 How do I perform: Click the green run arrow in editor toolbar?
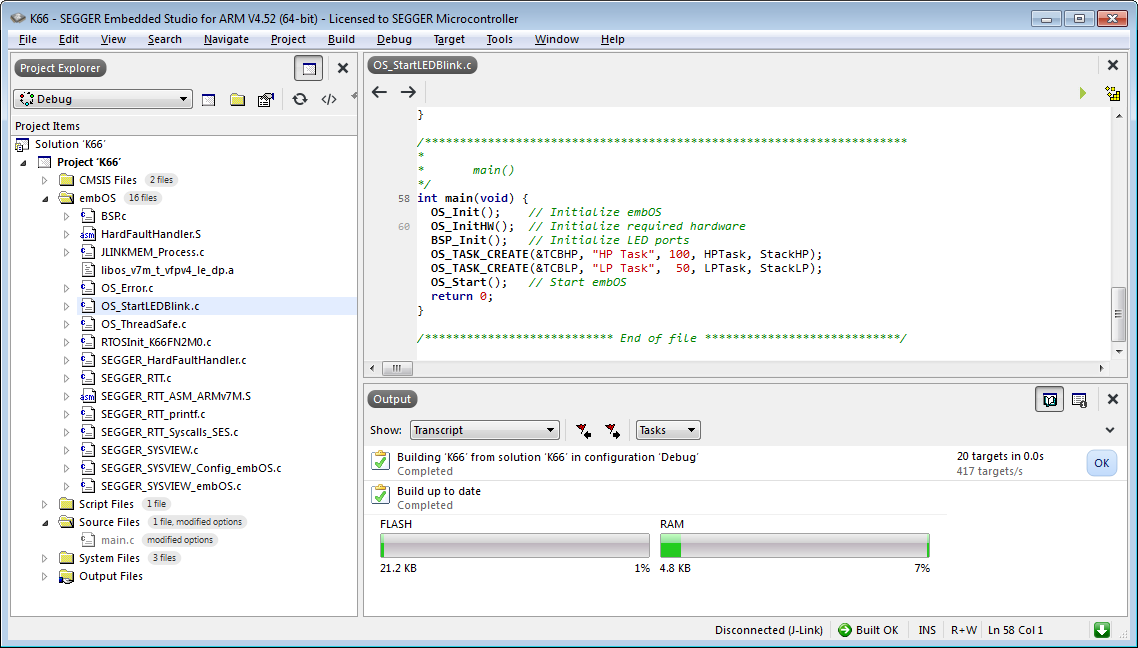point(1082,93)
